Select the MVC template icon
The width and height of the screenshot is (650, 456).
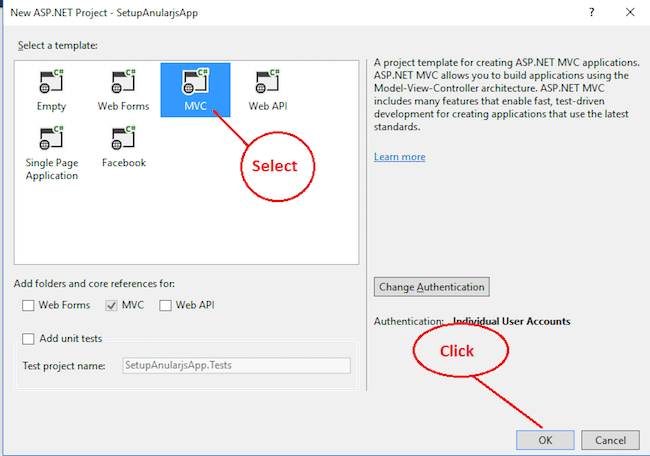[x=195, y=81]
